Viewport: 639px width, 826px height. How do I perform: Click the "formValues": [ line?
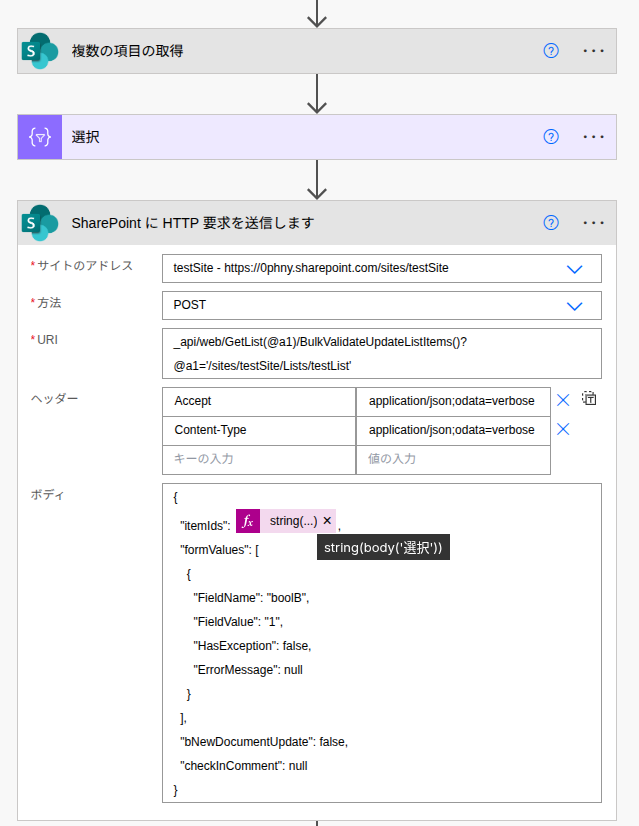219,550
